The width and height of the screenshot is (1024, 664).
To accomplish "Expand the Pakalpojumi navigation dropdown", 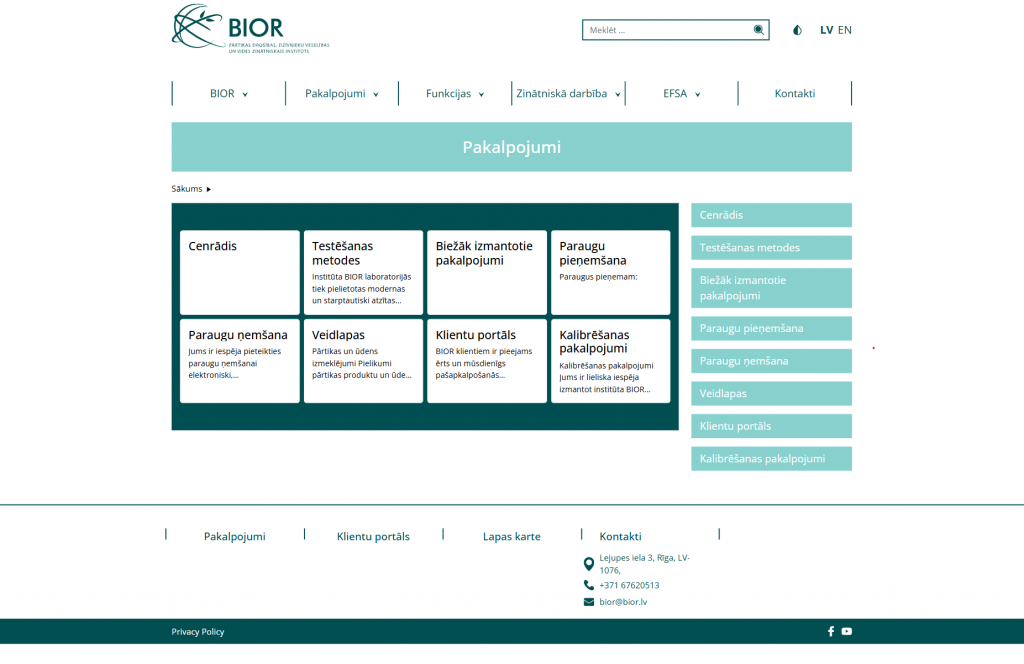I will click(x=341, y=94).
